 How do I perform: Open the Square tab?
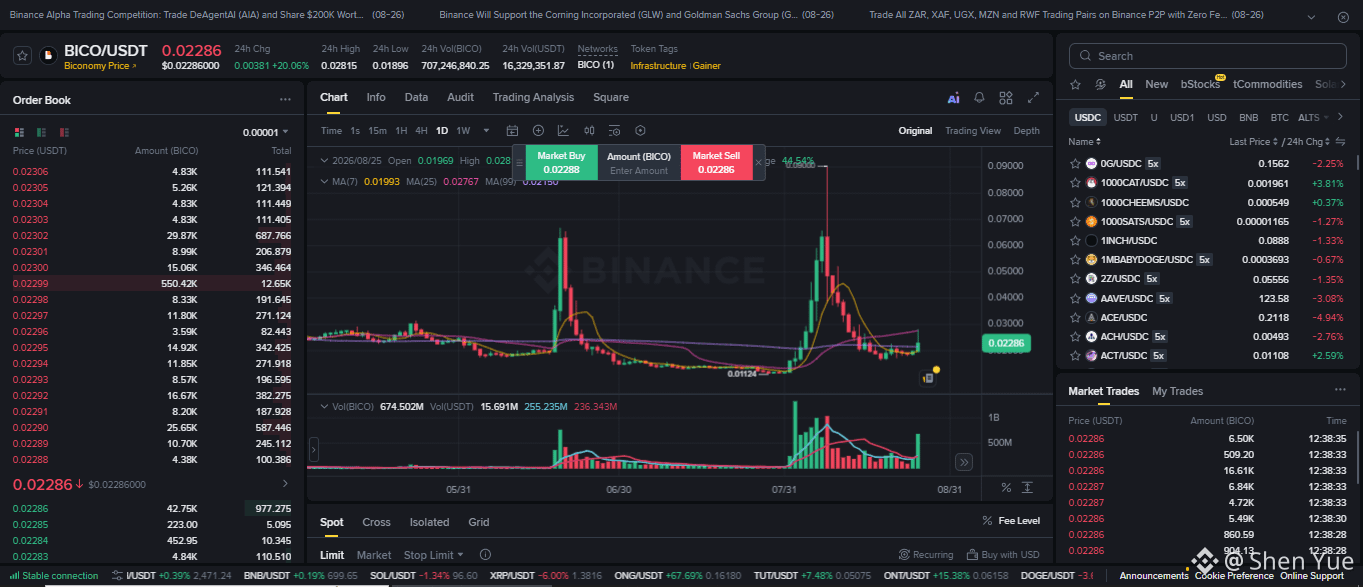pyautogui.click(x=611, y=98)
